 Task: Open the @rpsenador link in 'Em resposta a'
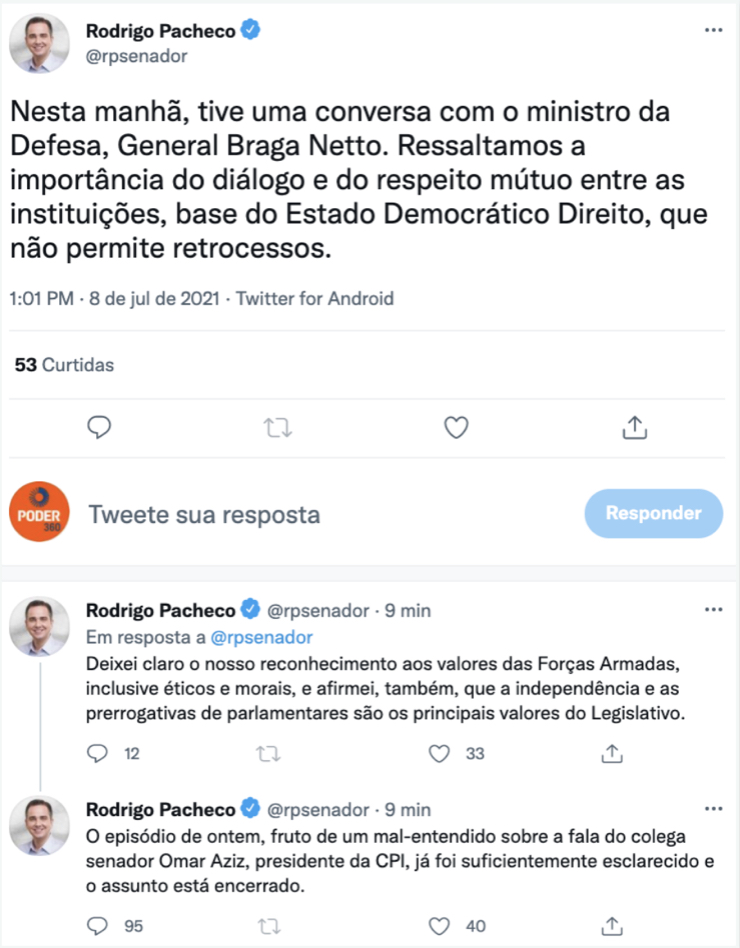(x=262, y=637)
